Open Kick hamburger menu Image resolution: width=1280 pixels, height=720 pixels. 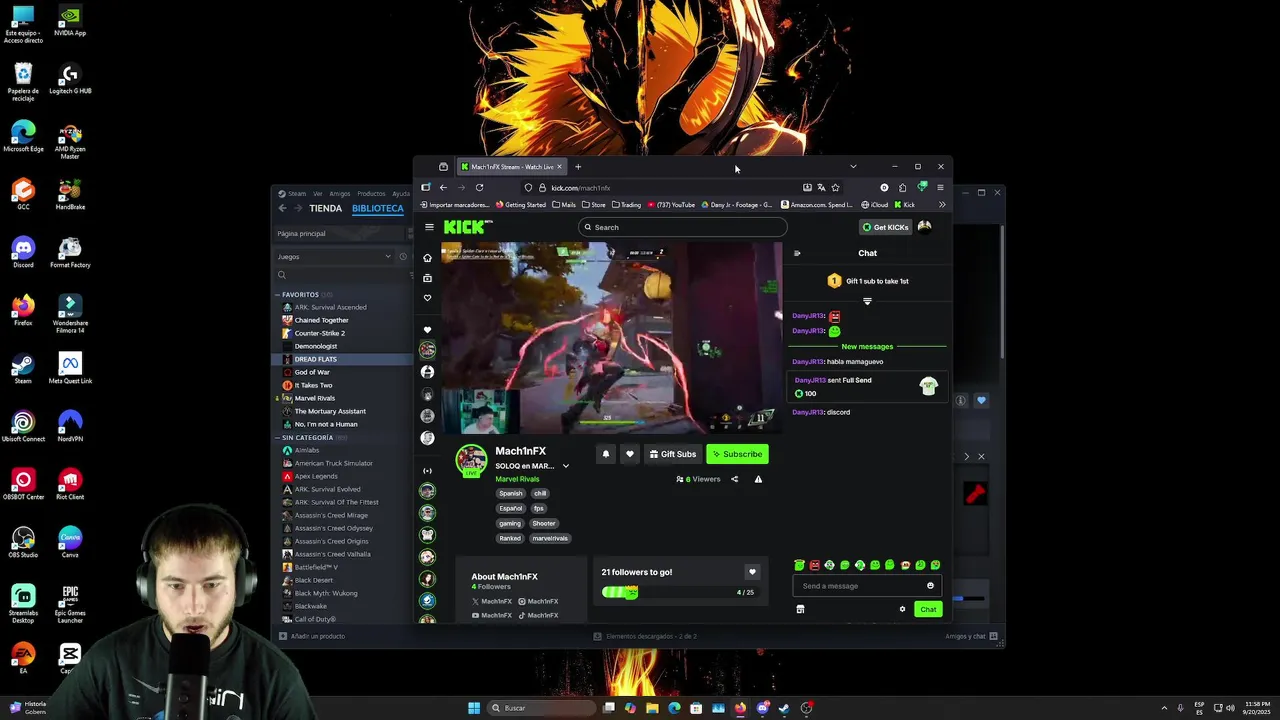click(429, 227)
